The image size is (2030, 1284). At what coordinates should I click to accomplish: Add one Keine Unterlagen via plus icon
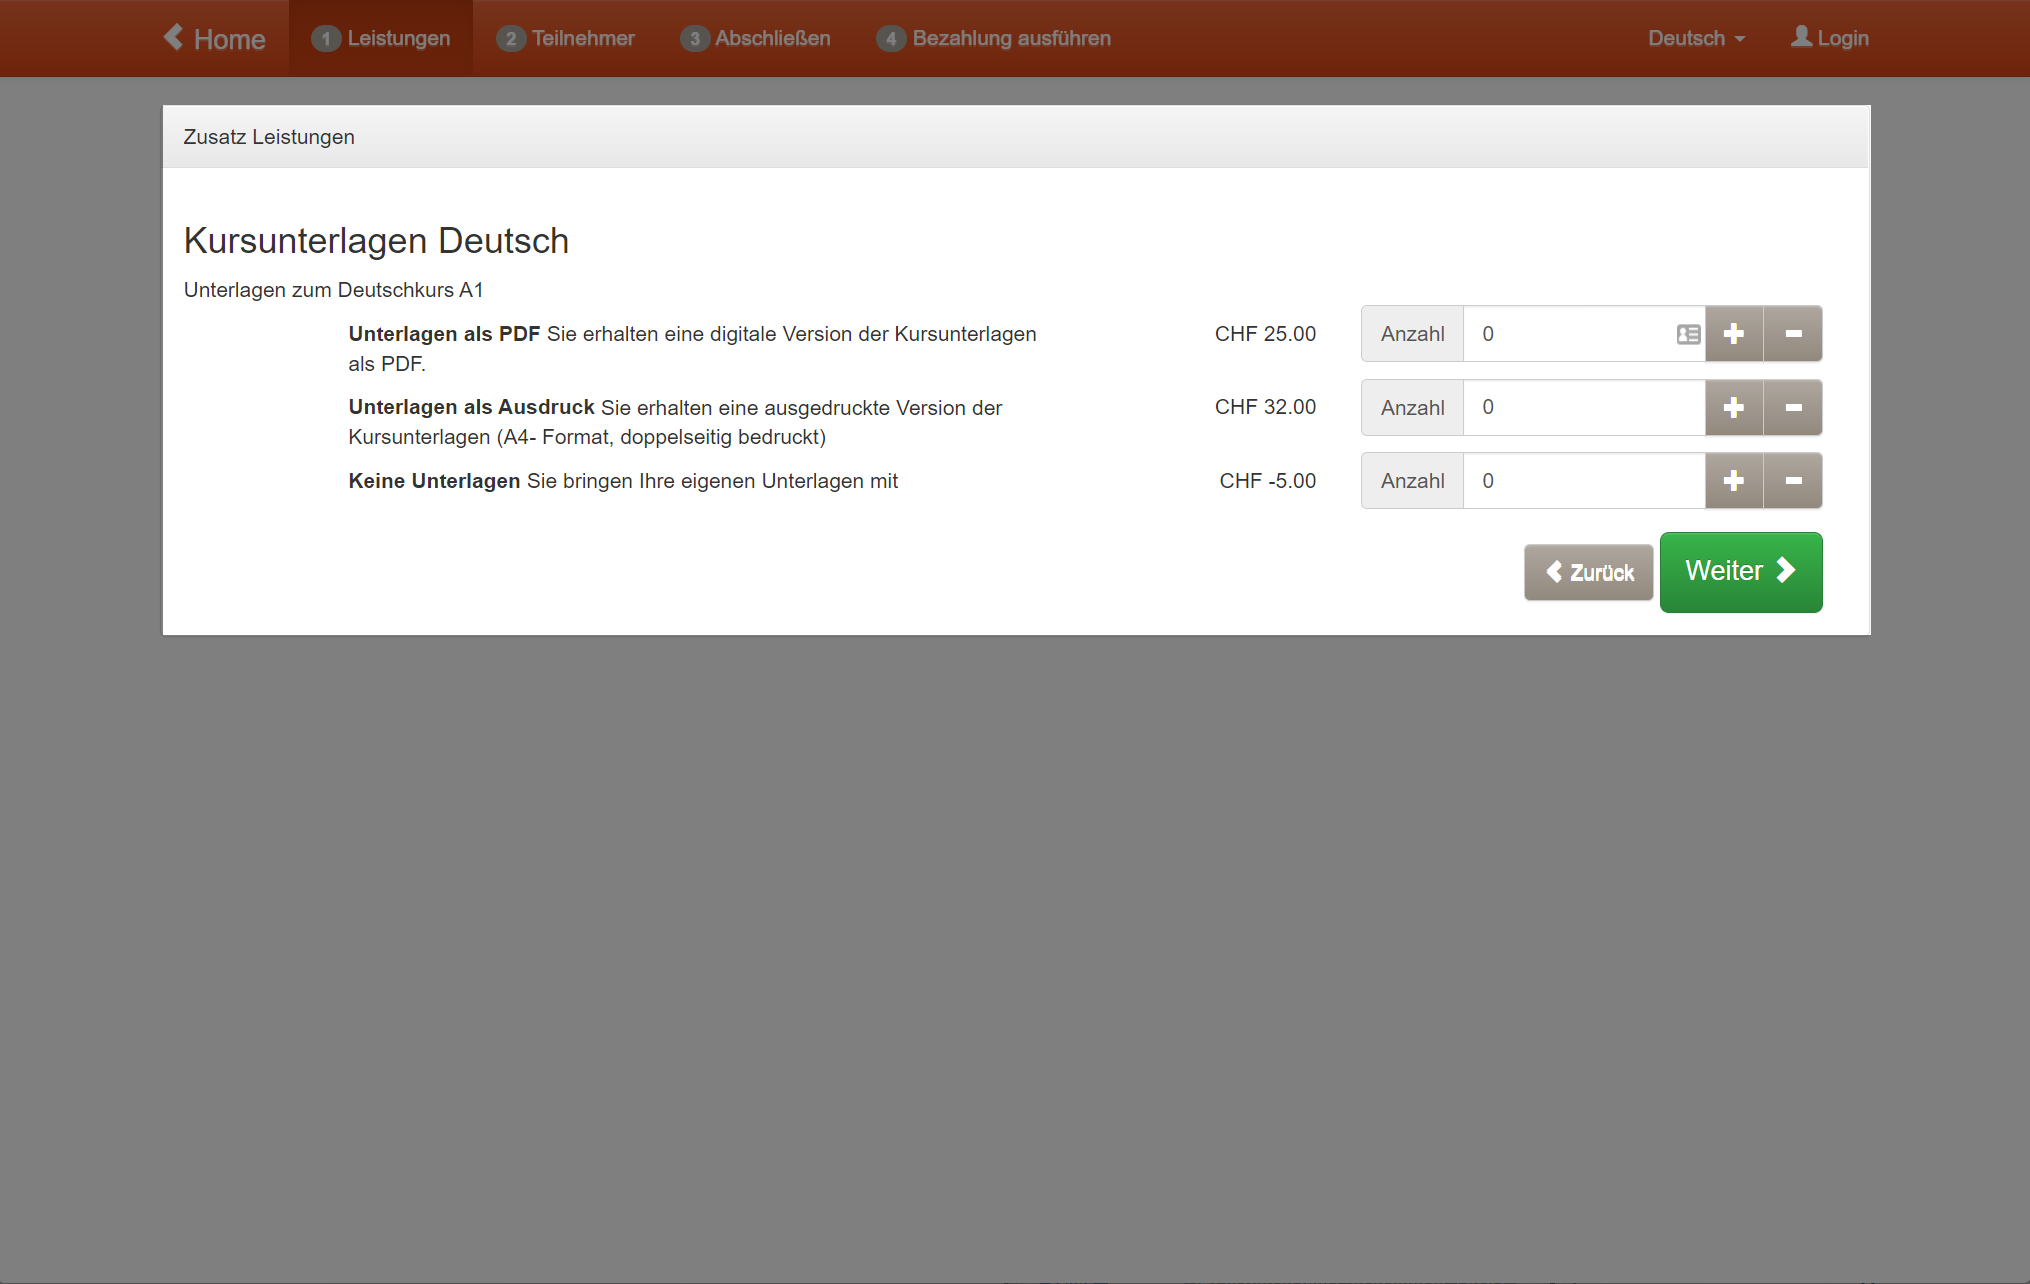(x=1733, y=481)
